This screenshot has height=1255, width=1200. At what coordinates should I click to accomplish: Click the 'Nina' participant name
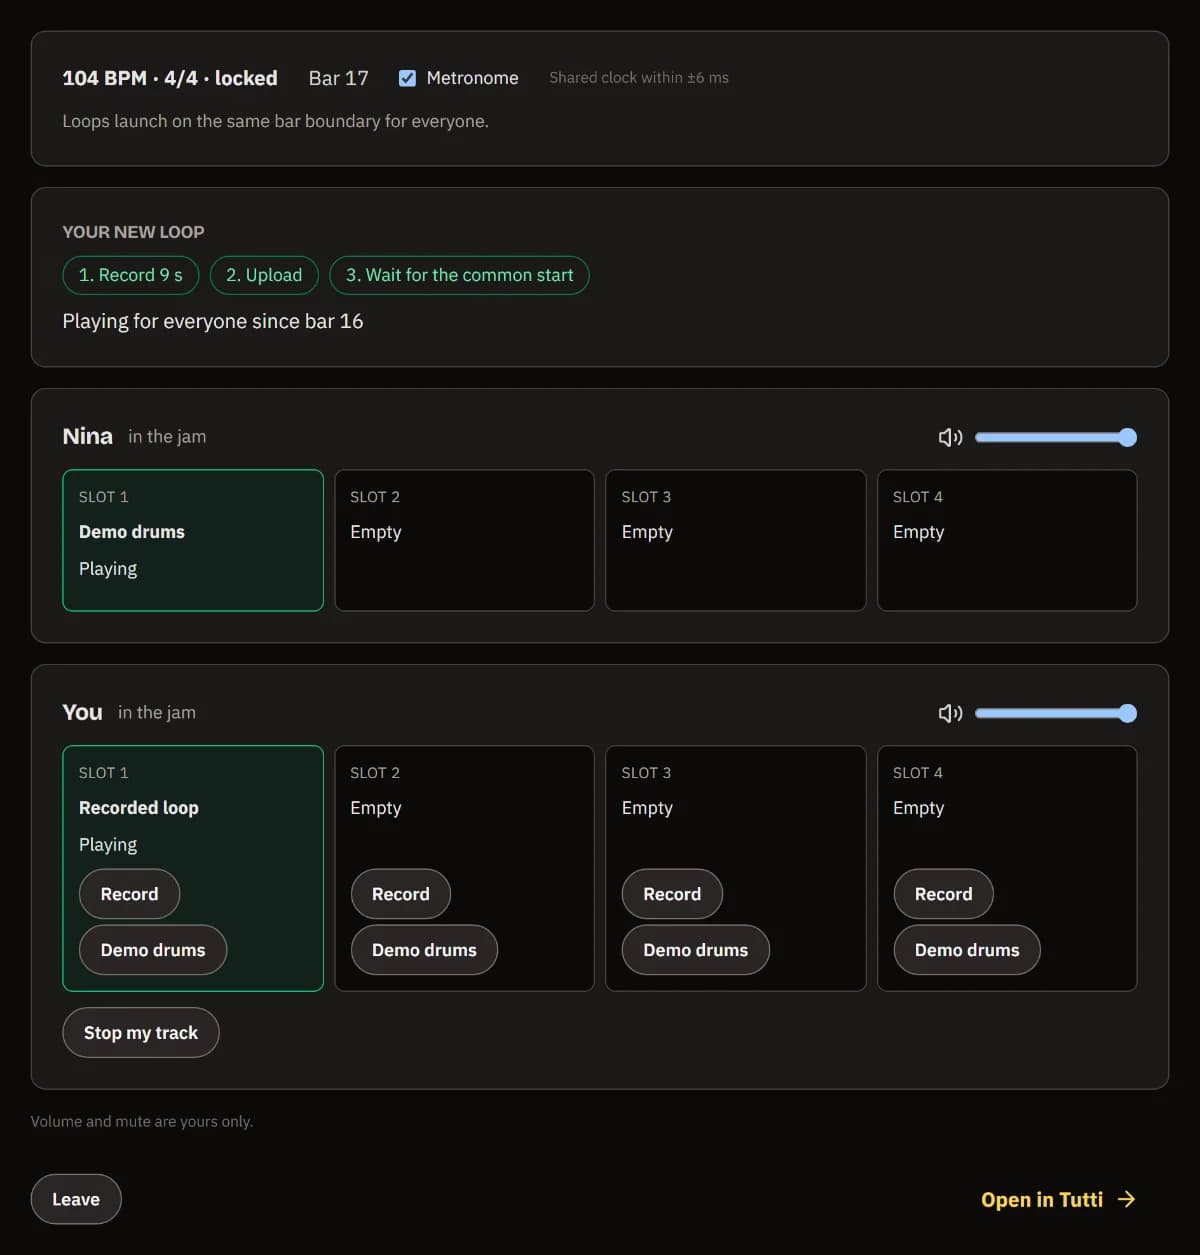pyautogui.click(x=87, y=436)
